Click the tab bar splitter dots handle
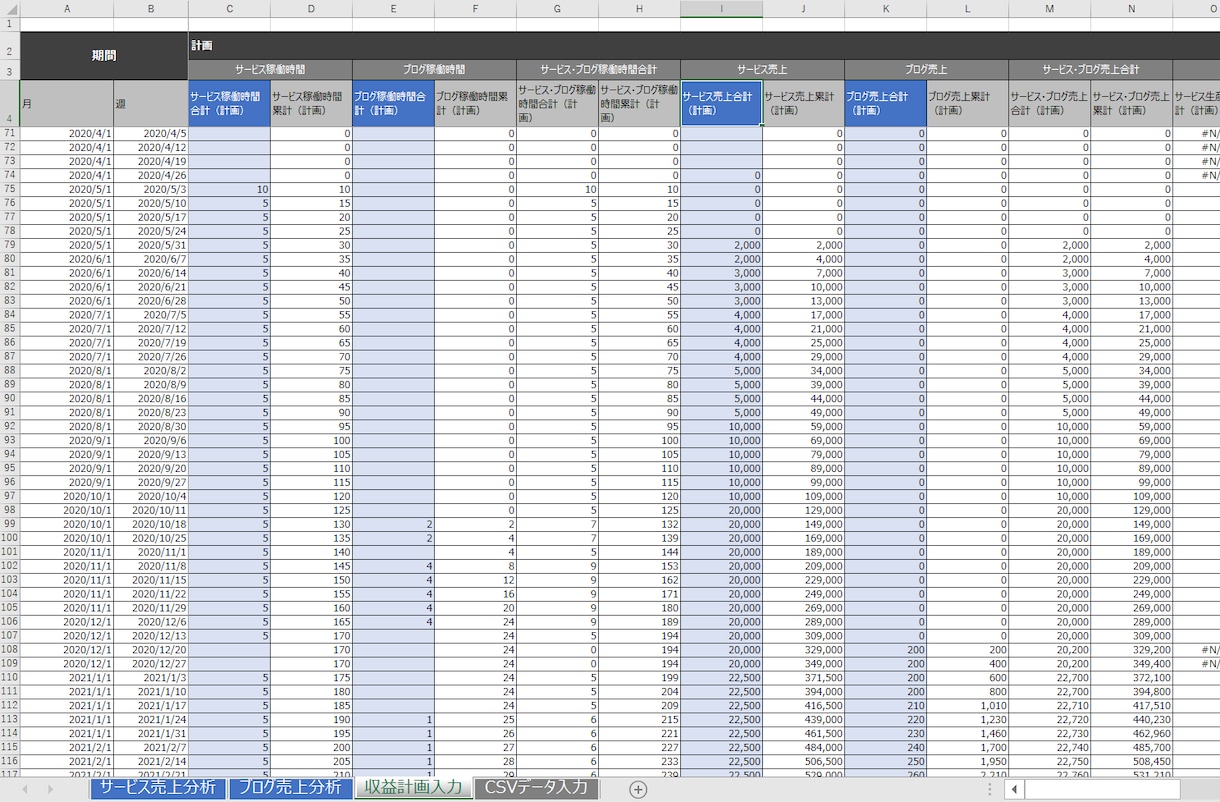This screenshot has height=802, width=1220. 990,789
